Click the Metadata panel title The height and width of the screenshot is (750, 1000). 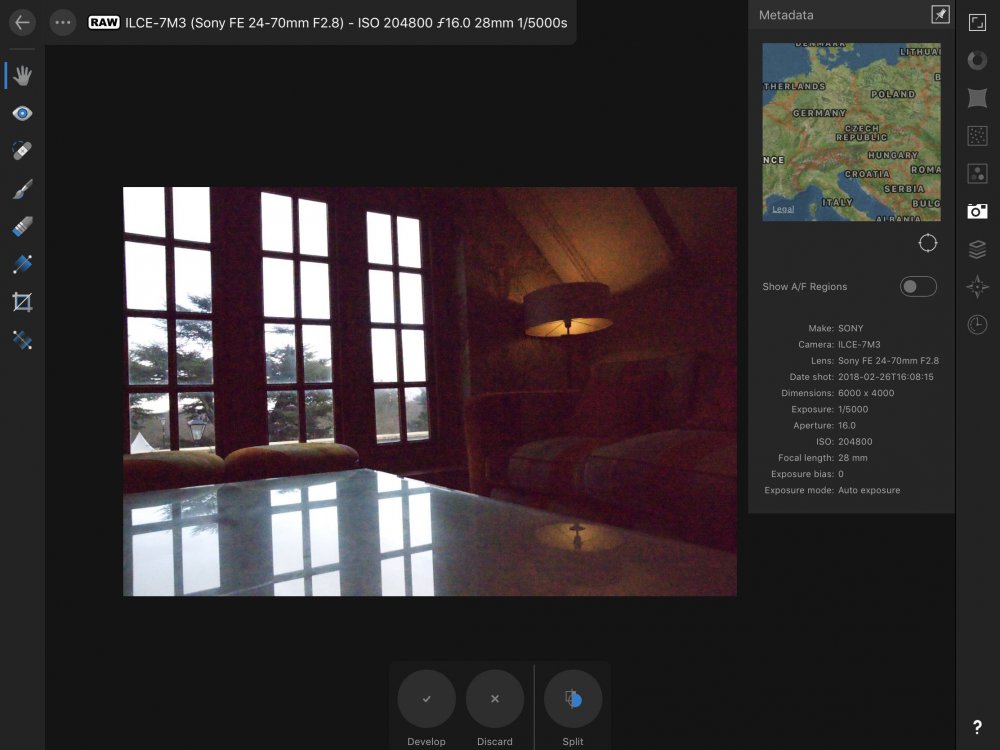tap(786, 15)
